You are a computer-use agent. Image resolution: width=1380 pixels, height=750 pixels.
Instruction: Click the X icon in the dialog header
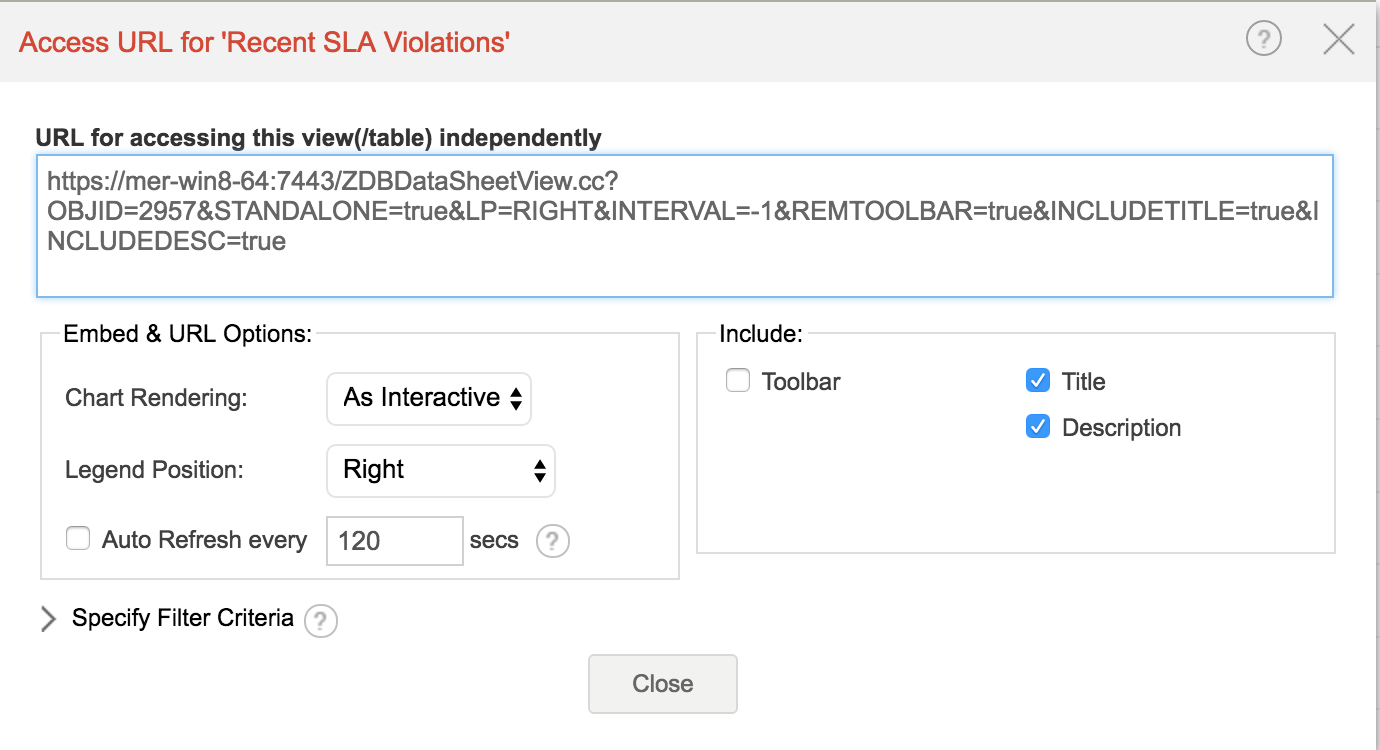click(1338, 40)
